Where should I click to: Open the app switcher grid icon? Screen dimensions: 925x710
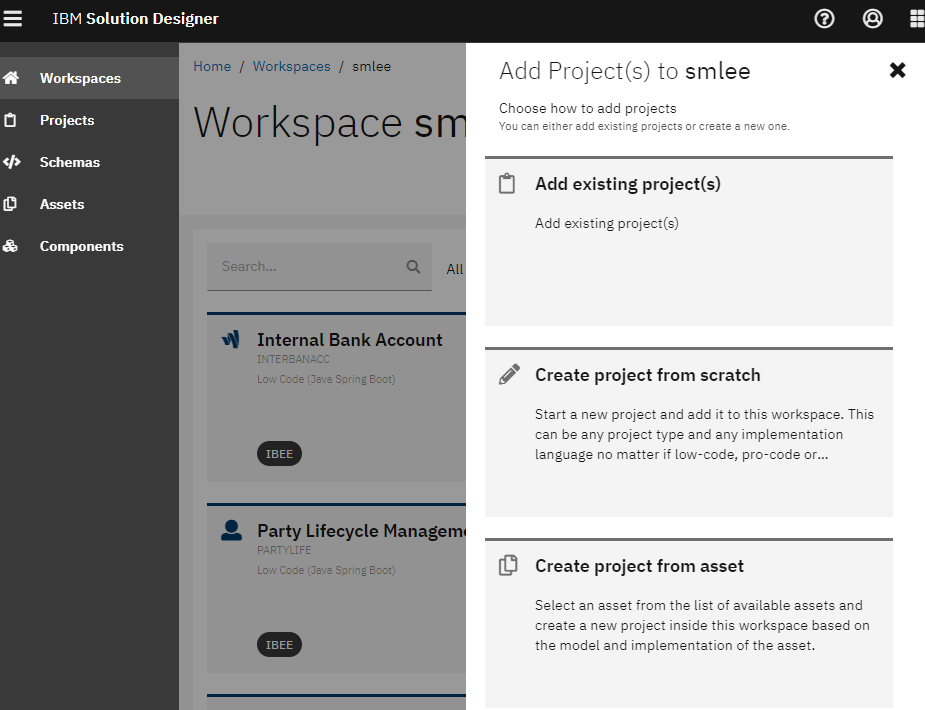coord(917,19)
